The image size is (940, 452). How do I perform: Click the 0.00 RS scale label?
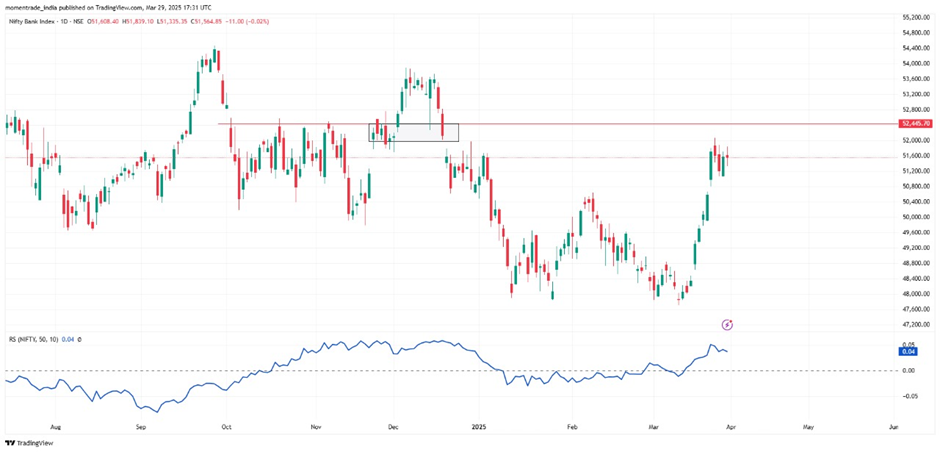910,370
